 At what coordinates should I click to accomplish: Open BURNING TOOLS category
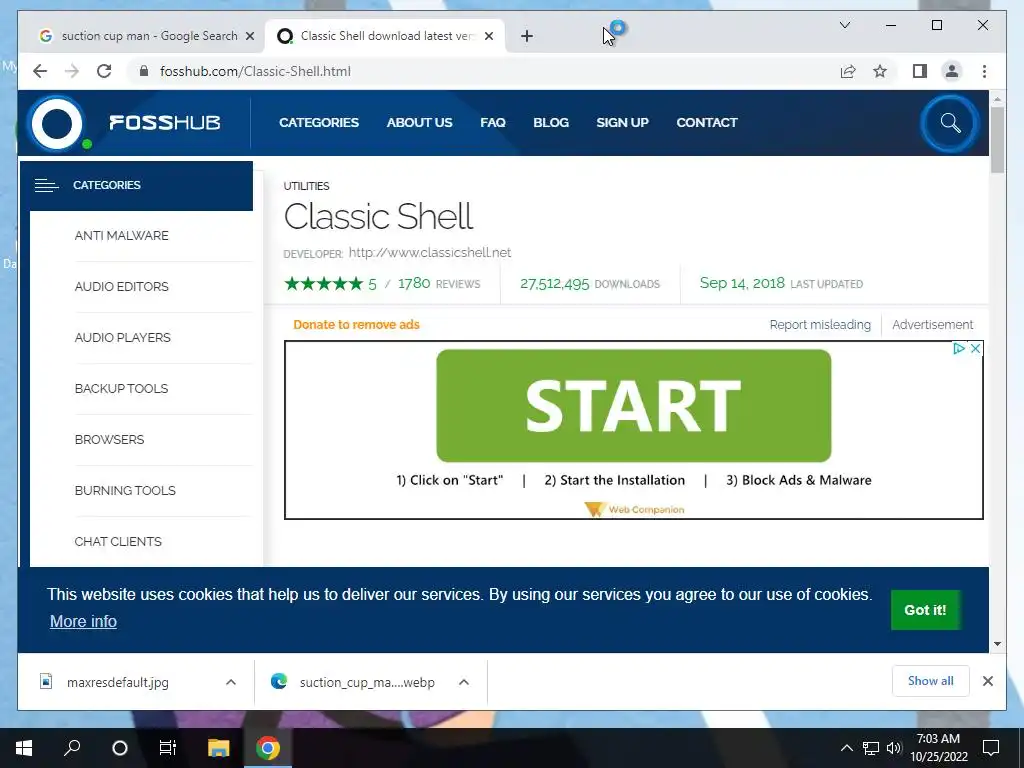coord(125,490)
